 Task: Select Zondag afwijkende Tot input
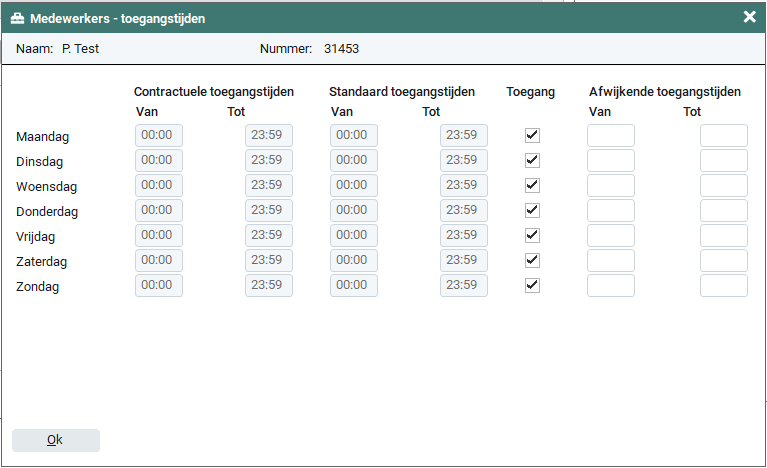click(723, 285)
